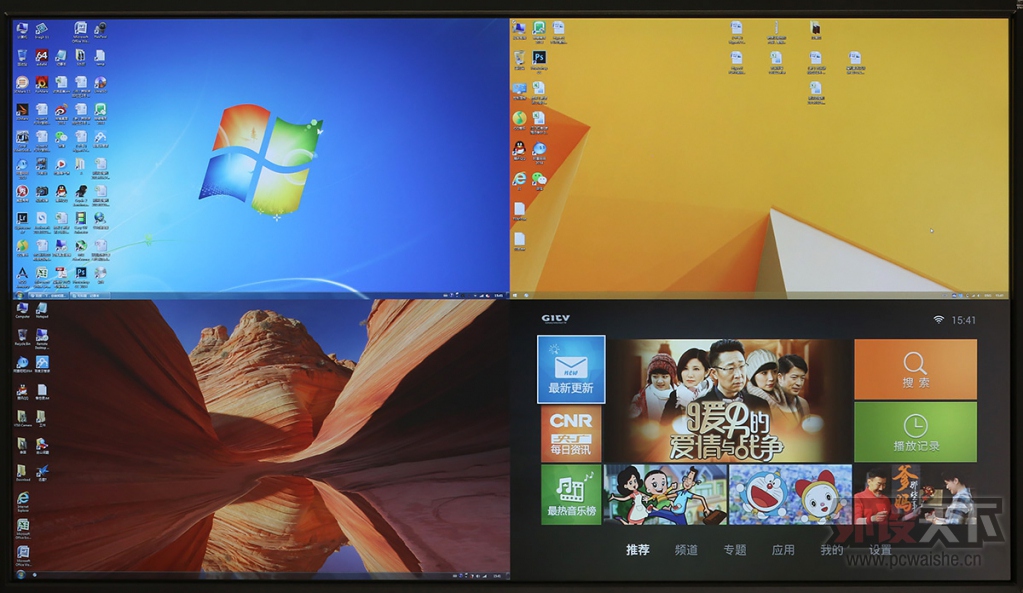The image size is (1023, 593).
Task: Open the brown archive icon on Windows 8
Action: [816, 28]
